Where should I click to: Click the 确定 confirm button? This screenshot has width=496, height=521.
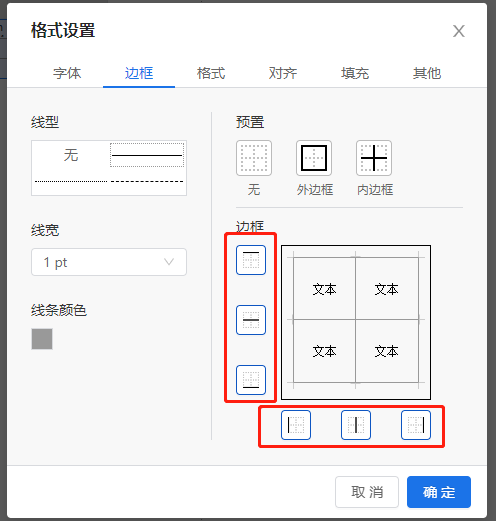click(439, 492)
